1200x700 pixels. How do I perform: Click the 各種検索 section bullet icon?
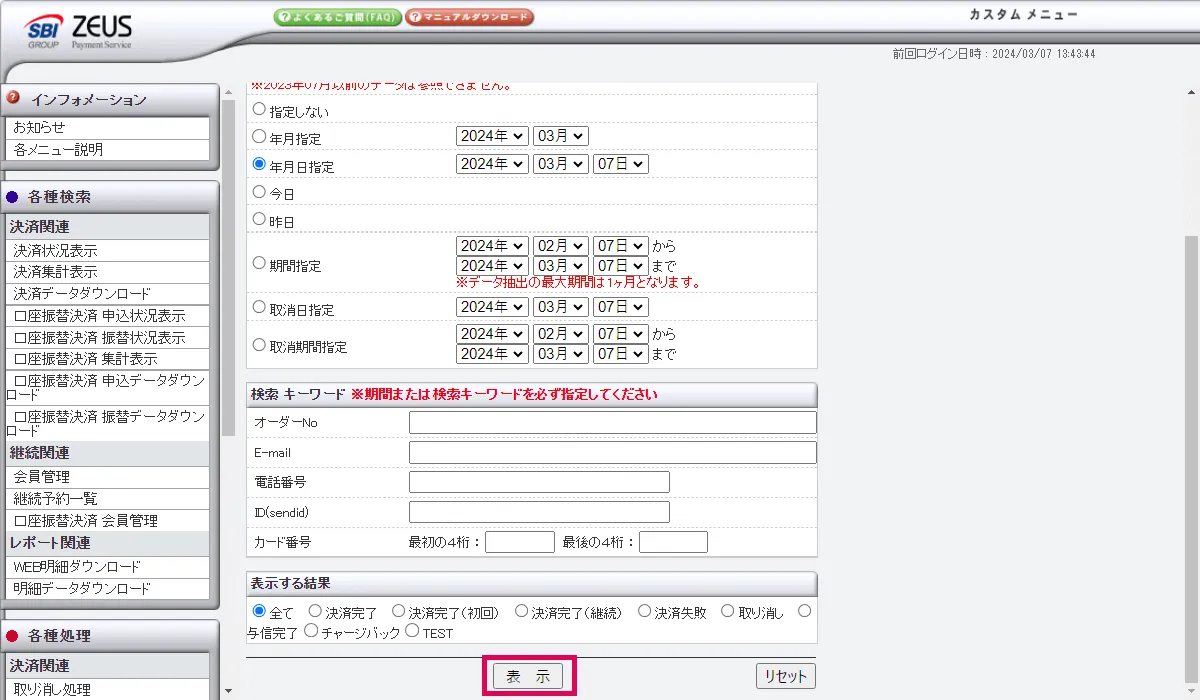pos(14,197)
